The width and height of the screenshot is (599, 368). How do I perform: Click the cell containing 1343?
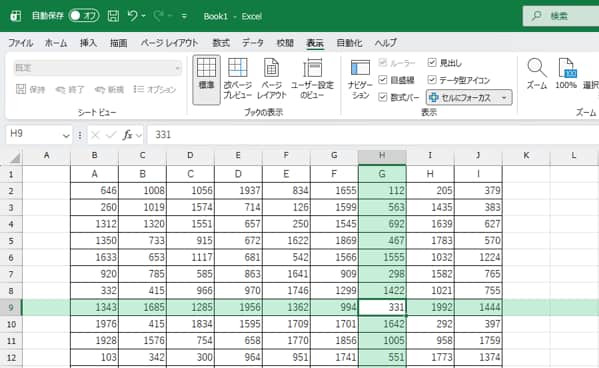pyautogui.click(x=94, y=307)
